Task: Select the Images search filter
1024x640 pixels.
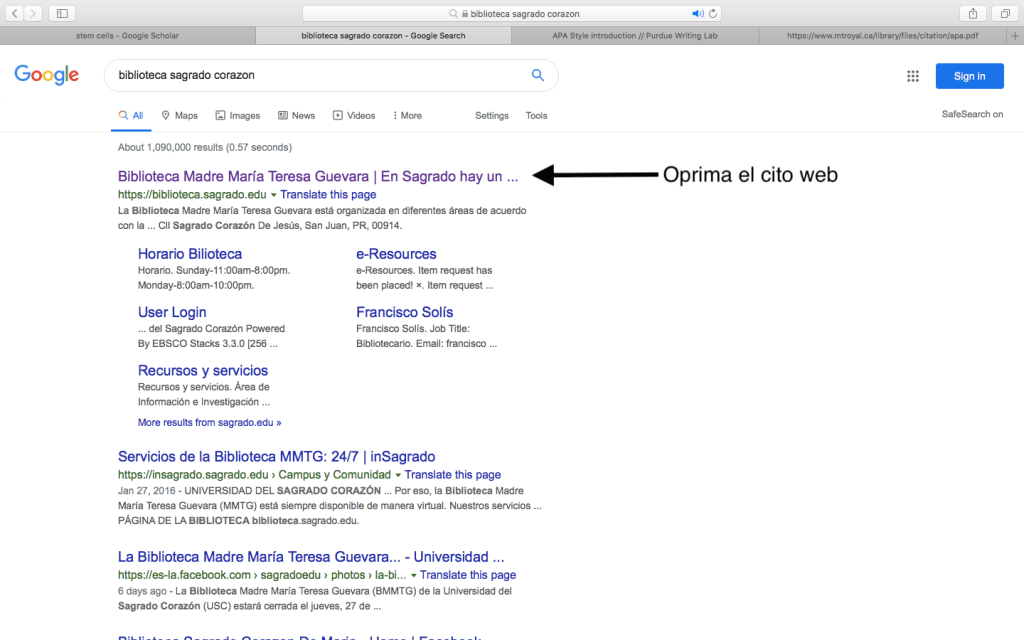Action: 237,116
